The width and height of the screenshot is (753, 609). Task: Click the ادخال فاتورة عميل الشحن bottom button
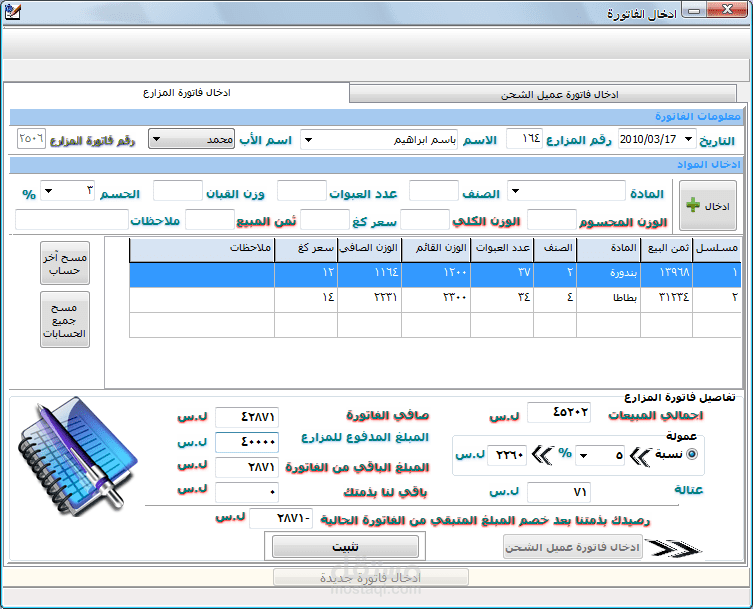573,547
